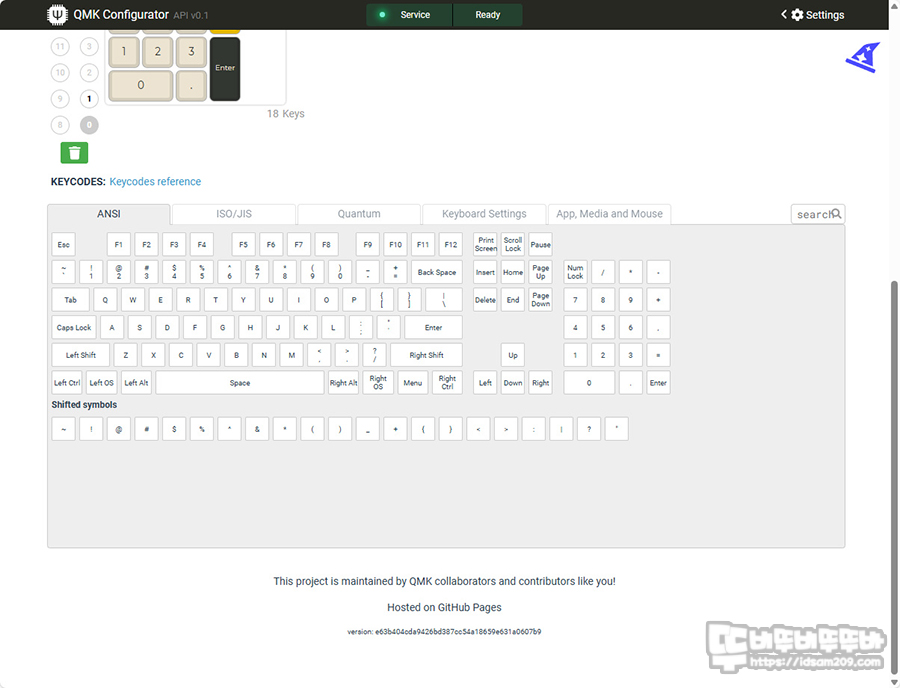Select layer 11 circle

click(60, 46)
